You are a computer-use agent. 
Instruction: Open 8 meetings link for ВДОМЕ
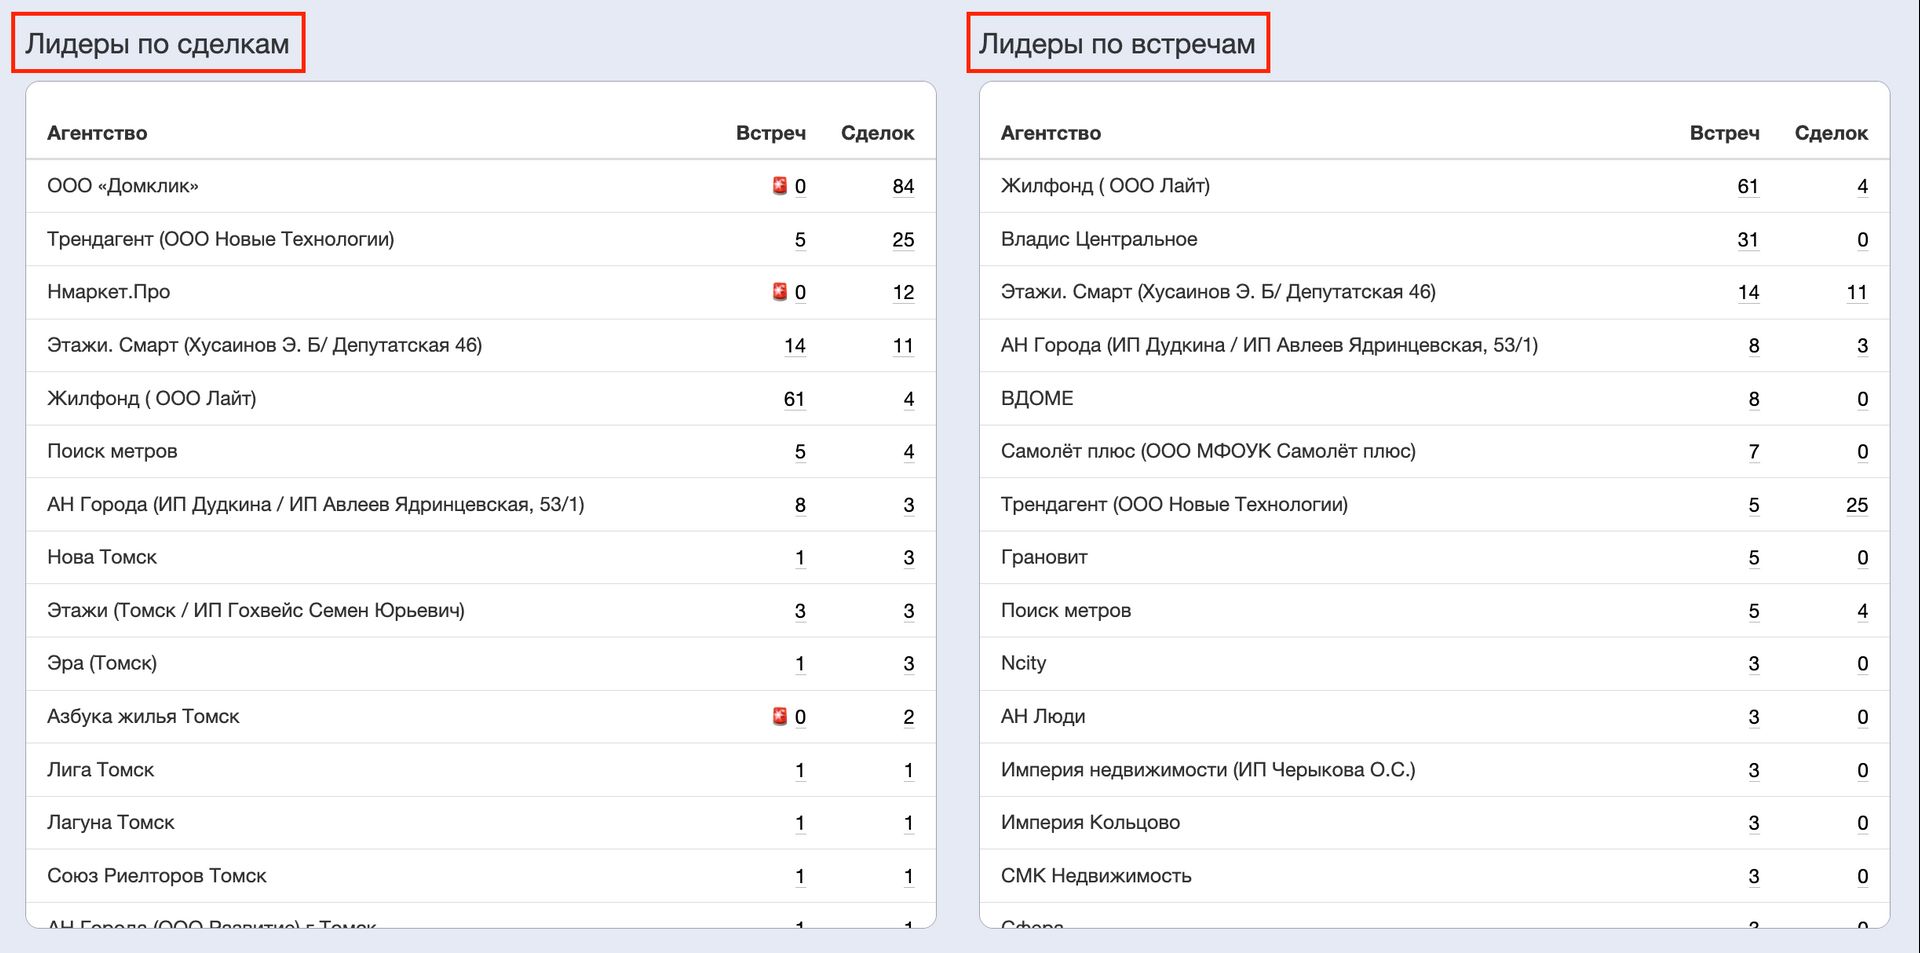[1754, 399]
